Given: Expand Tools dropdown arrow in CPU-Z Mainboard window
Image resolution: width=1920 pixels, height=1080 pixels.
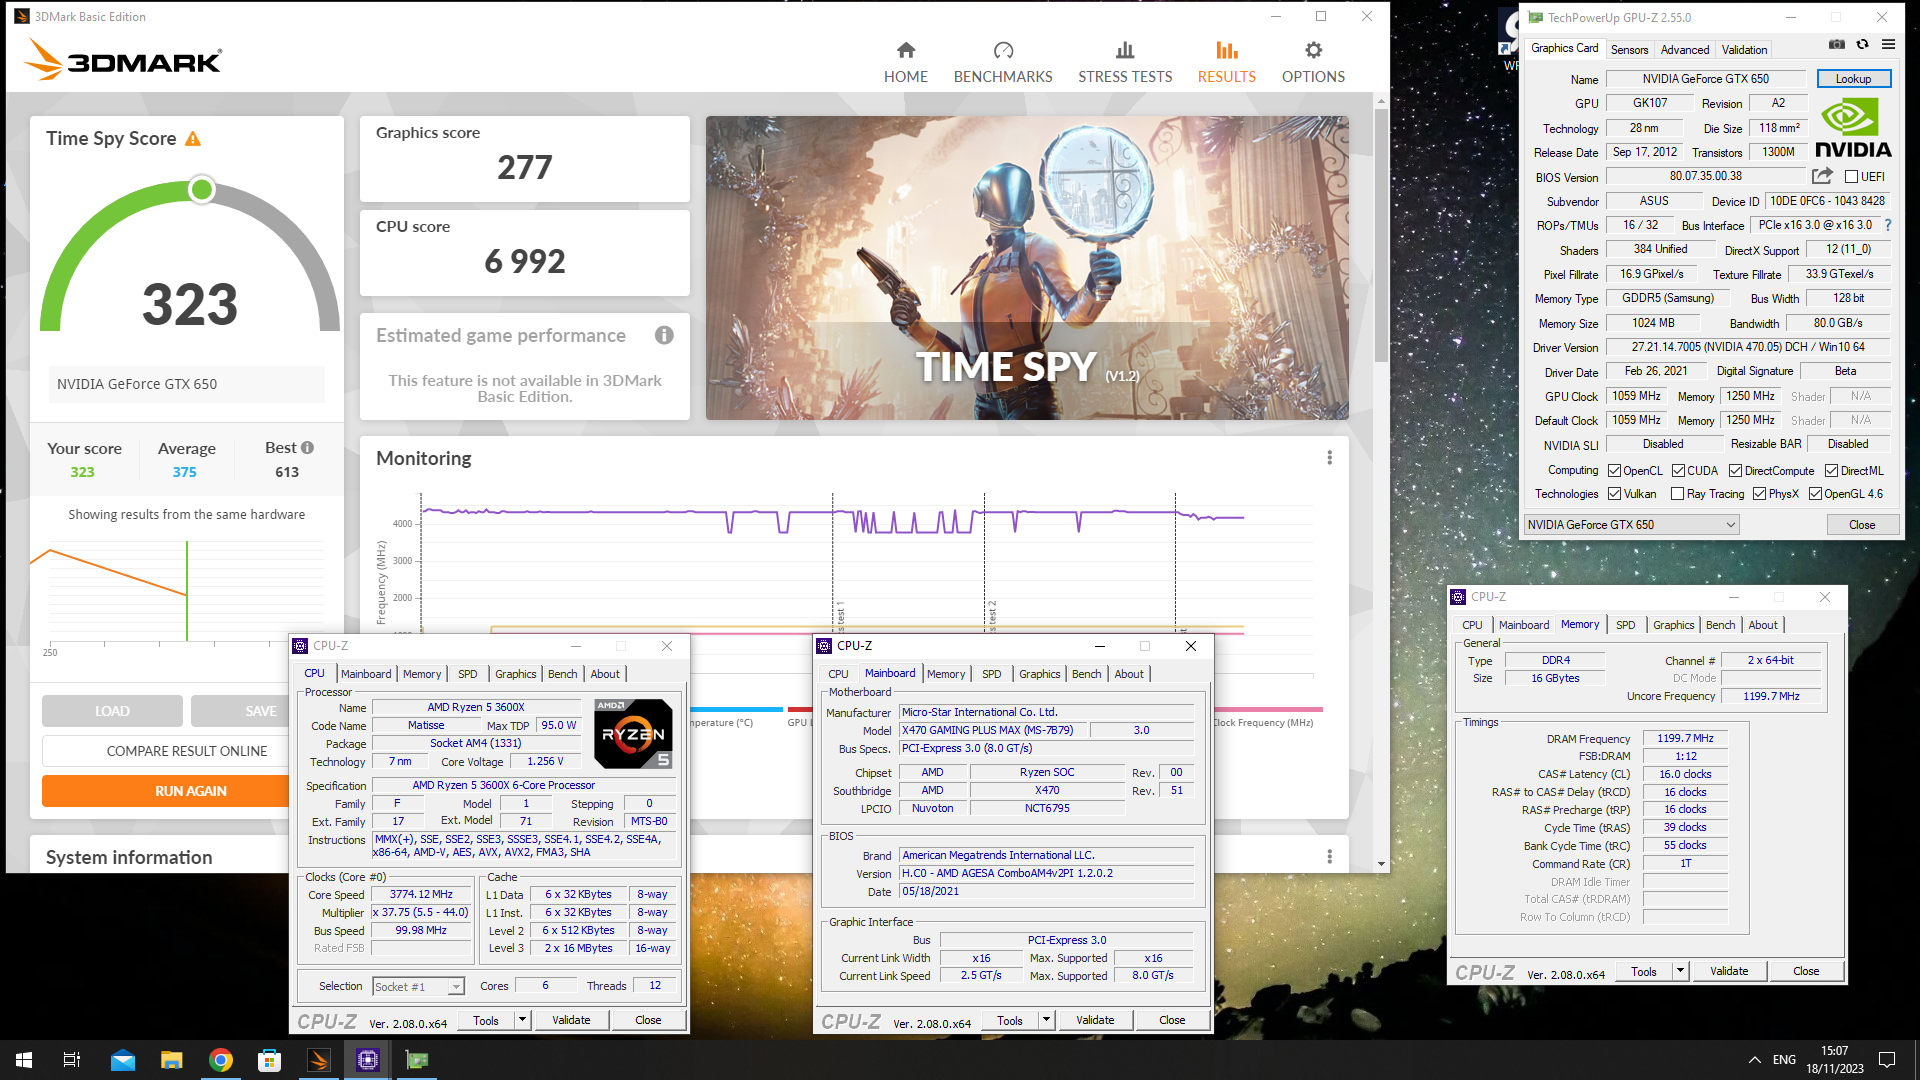Looking at the screenshot, I should [1046, 1020].
